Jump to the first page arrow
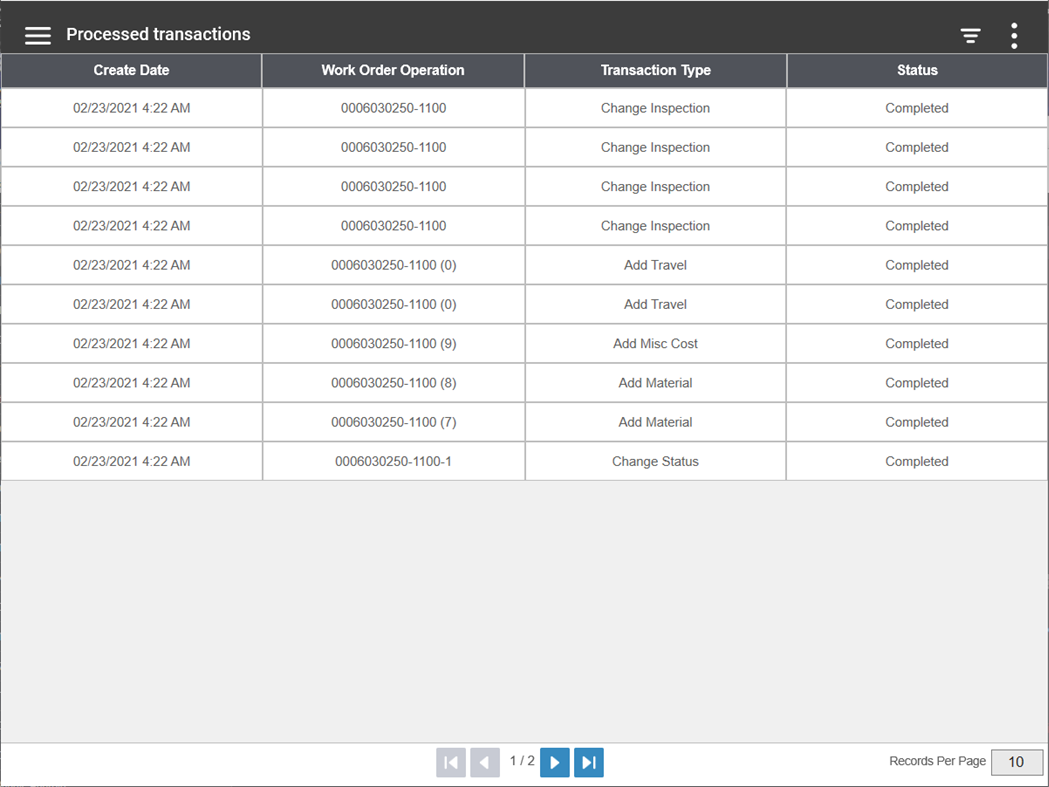This screenshot has height=787, width=1049. coord(450,762)
